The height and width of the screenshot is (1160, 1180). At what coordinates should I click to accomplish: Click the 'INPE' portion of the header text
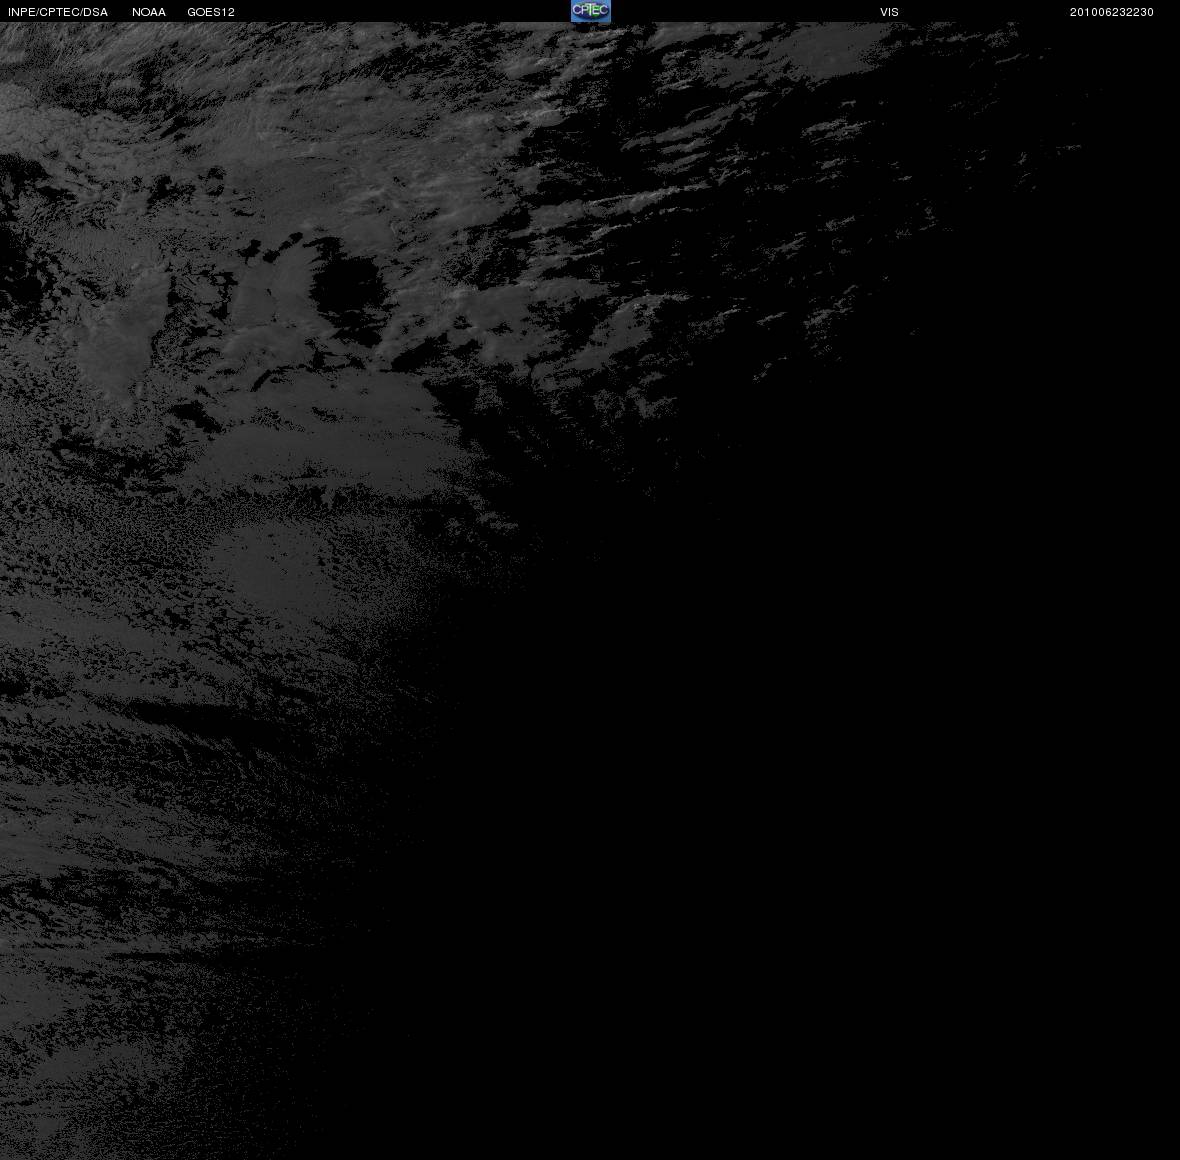20,12
